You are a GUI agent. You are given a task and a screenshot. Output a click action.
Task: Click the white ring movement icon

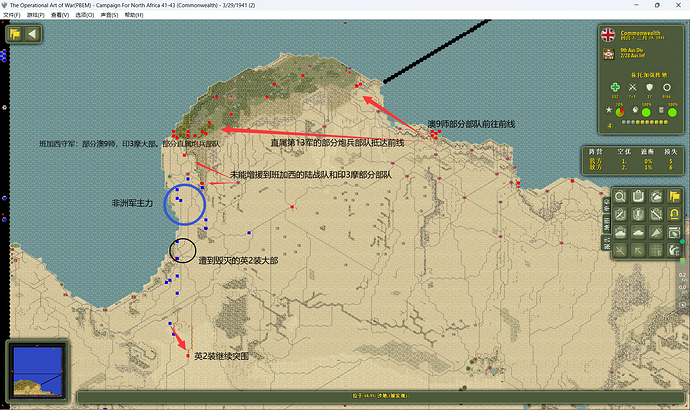click(x=667, y=87)
